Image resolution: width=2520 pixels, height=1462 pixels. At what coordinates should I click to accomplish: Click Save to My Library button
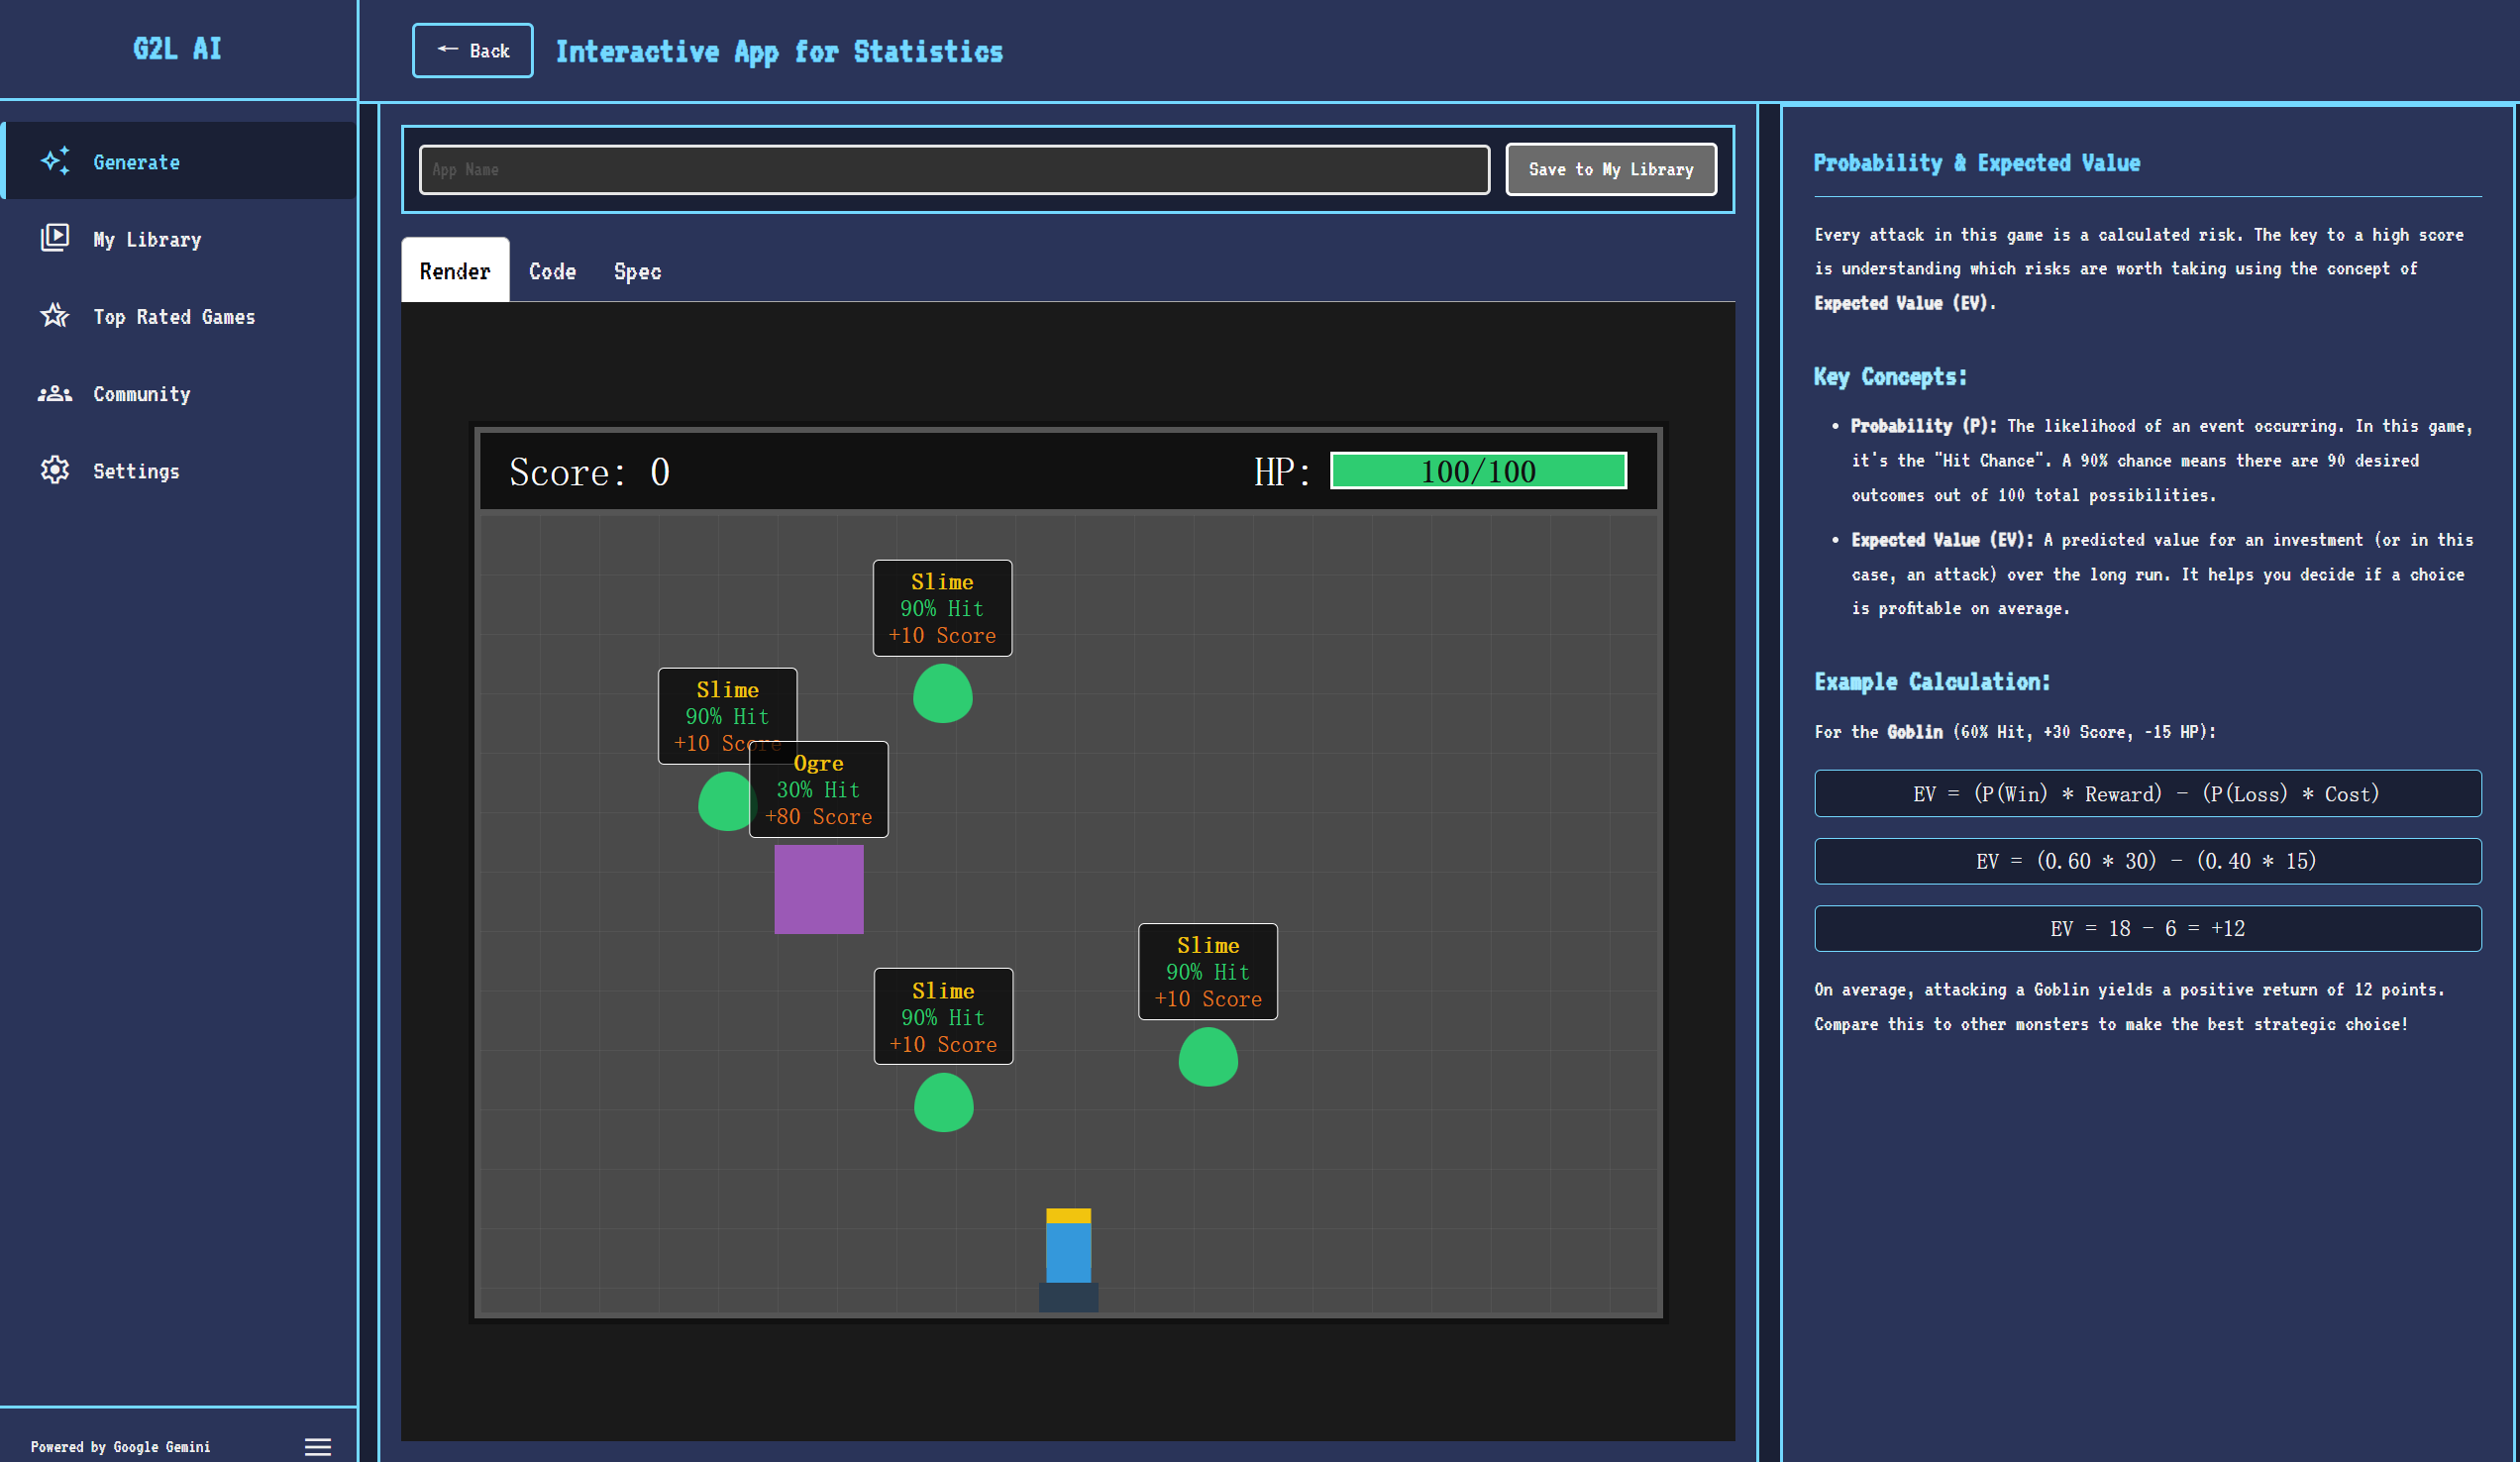click(x=1610, y=169)
